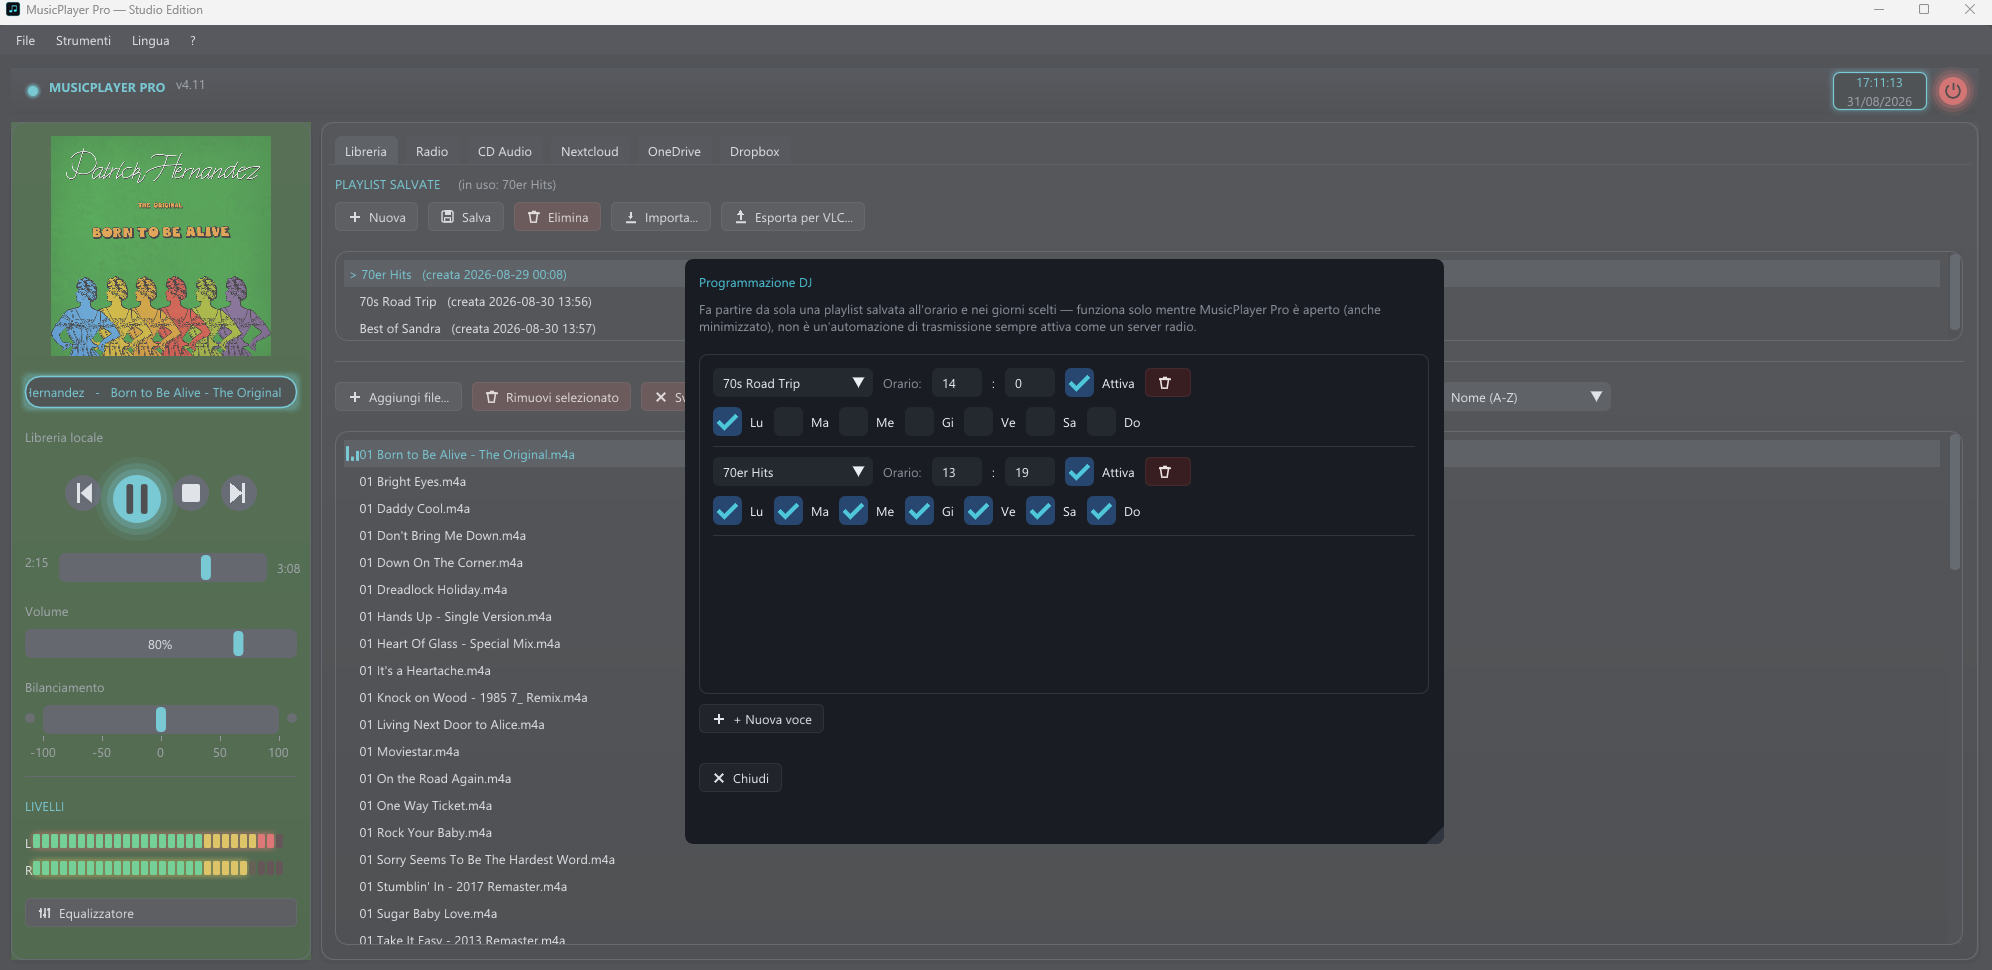Stop playback with the square button
Screen dimensions: 1992x970
191,493
